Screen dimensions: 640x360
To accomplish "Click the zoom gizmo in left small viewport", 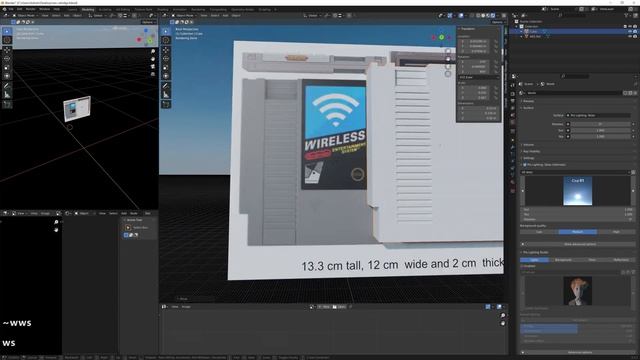I will pyautogui.click(x=153, y=51).
